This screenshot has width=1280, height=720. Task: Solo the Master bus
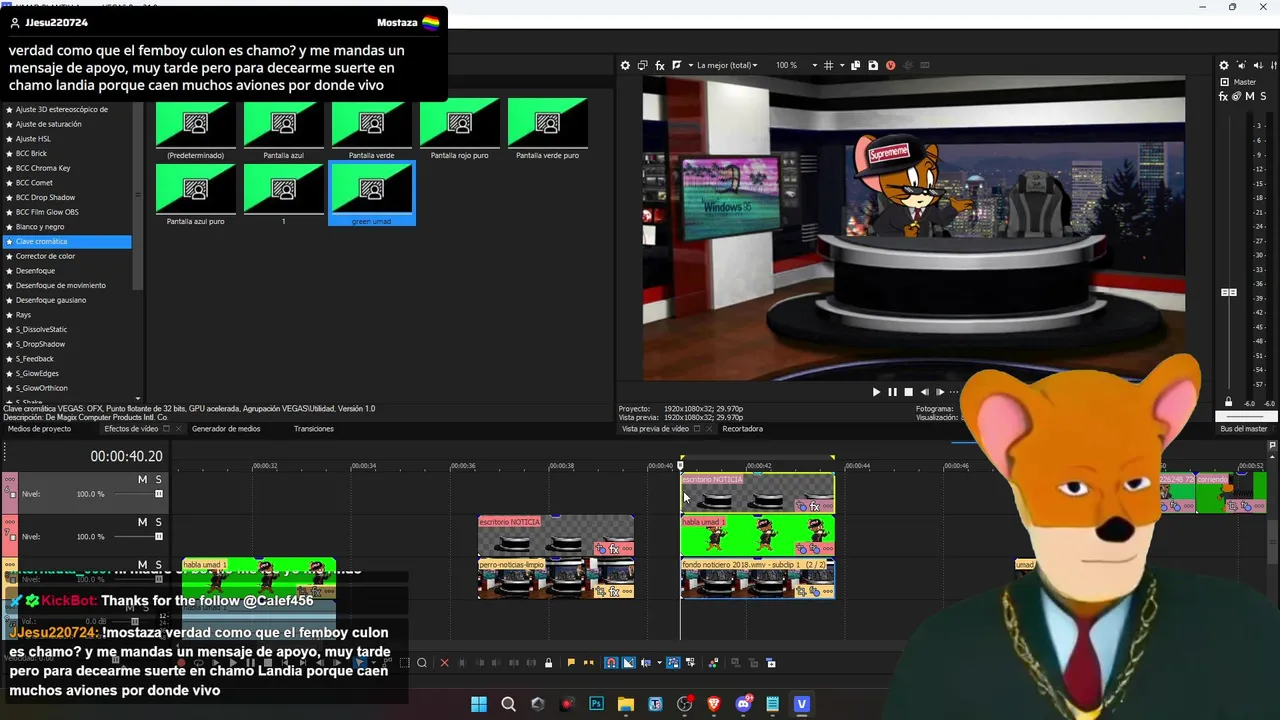(x=1263, y=96)
